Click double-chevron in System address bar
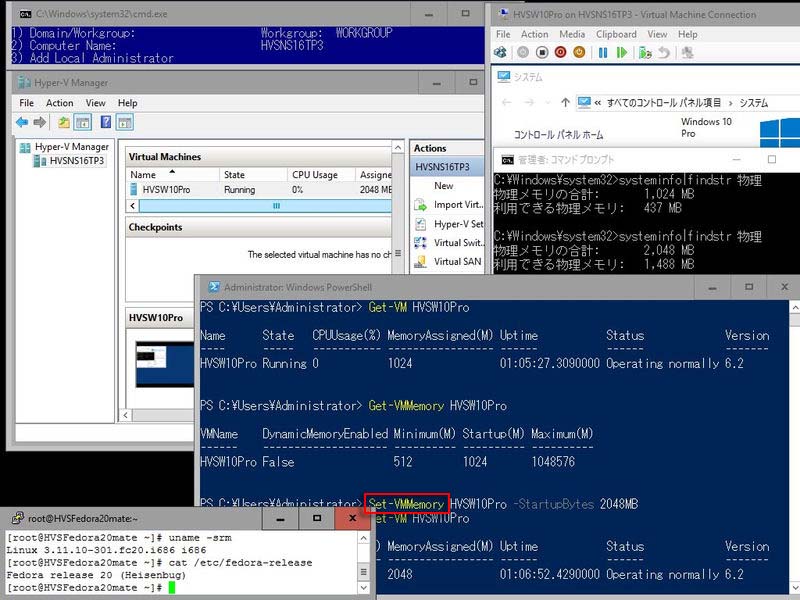This screenshot has width=800, height=600. tap(597, 103)
